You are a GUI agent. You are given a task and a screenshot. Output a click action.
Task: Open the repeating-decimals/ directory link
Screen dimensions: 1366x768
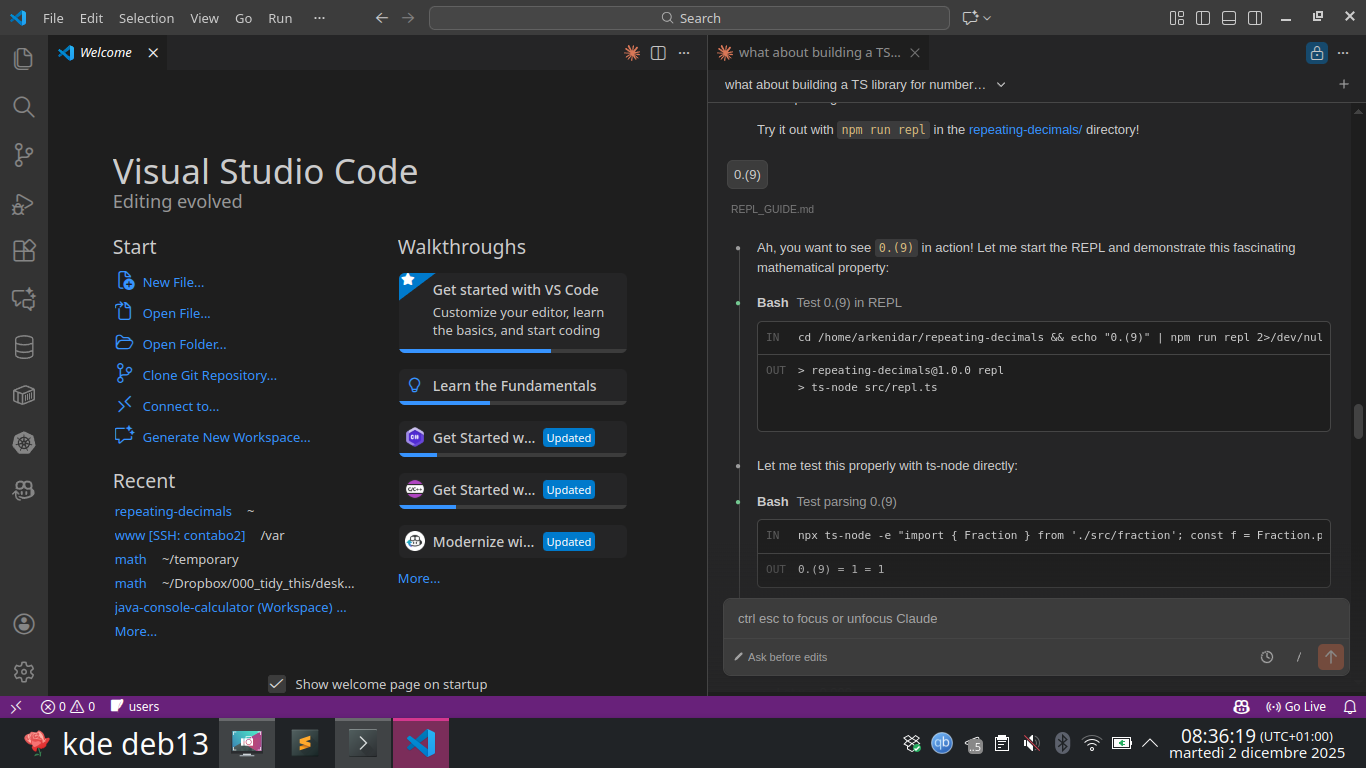1025,130
